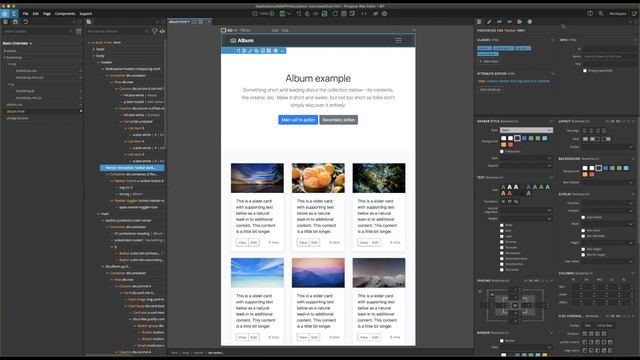
Task: Toggle the checkbox below Title field
Action: pyautogui.click(x=585, y=71)
